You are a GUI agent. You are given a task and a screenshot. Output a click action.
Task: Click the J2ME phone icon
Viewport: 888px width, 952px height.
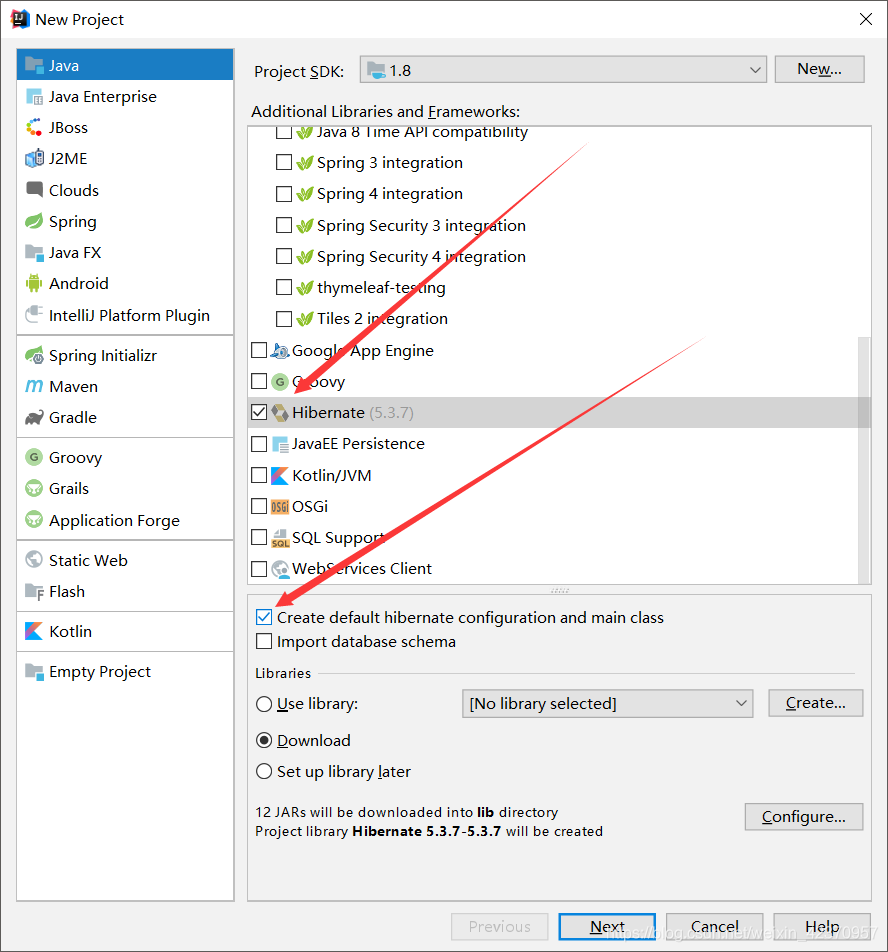pyautogui.click(x=34, y=158)
